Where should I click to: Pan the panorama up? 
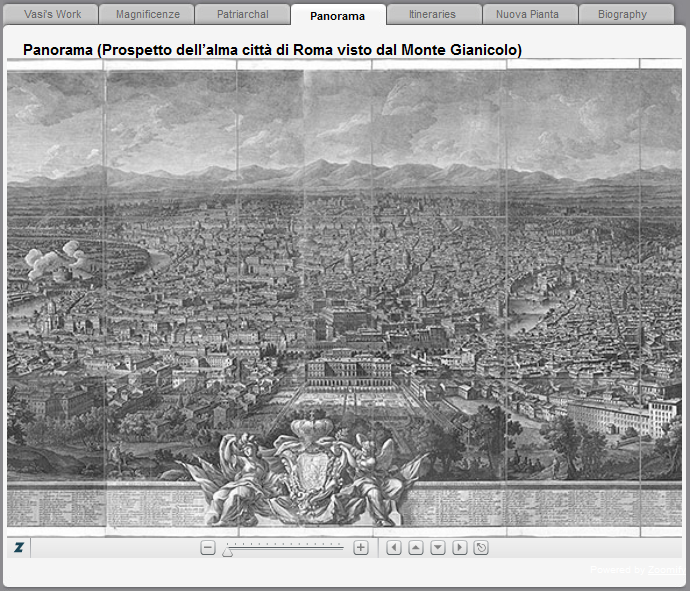pyautogui.click(x=416, y=548)
